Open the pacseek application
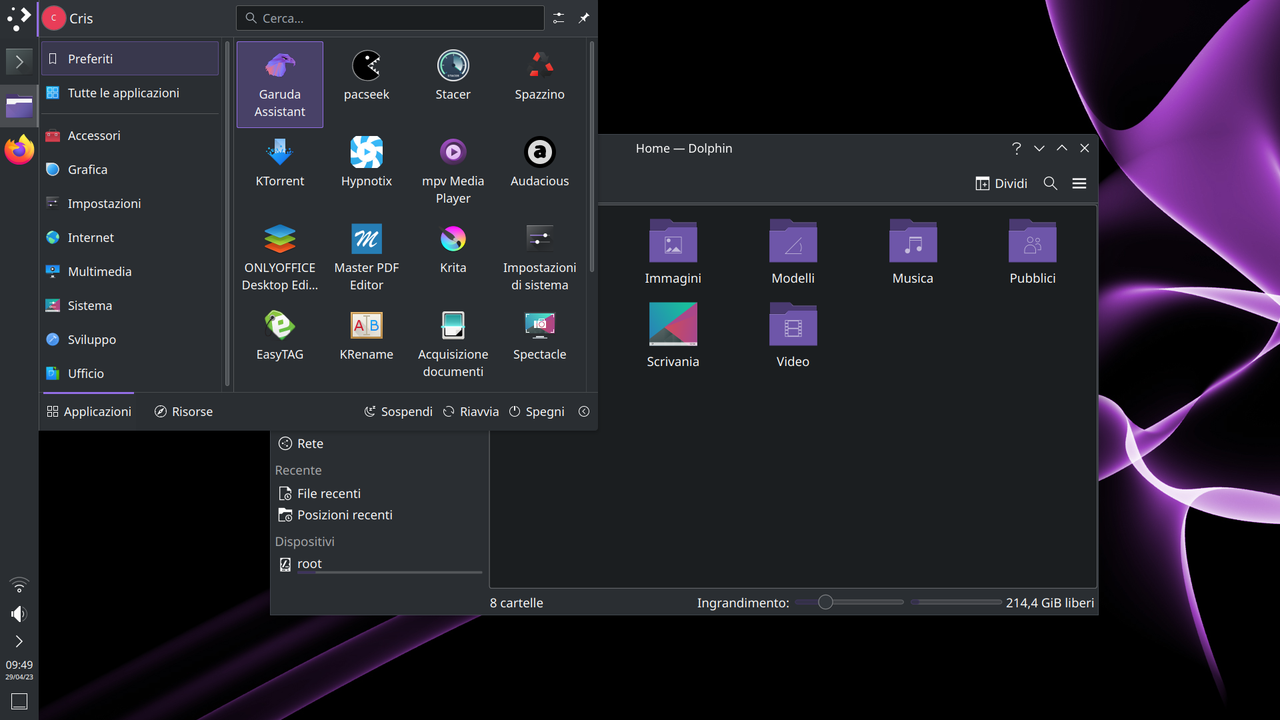This screenshot has height=720, width=1280. 366,76
